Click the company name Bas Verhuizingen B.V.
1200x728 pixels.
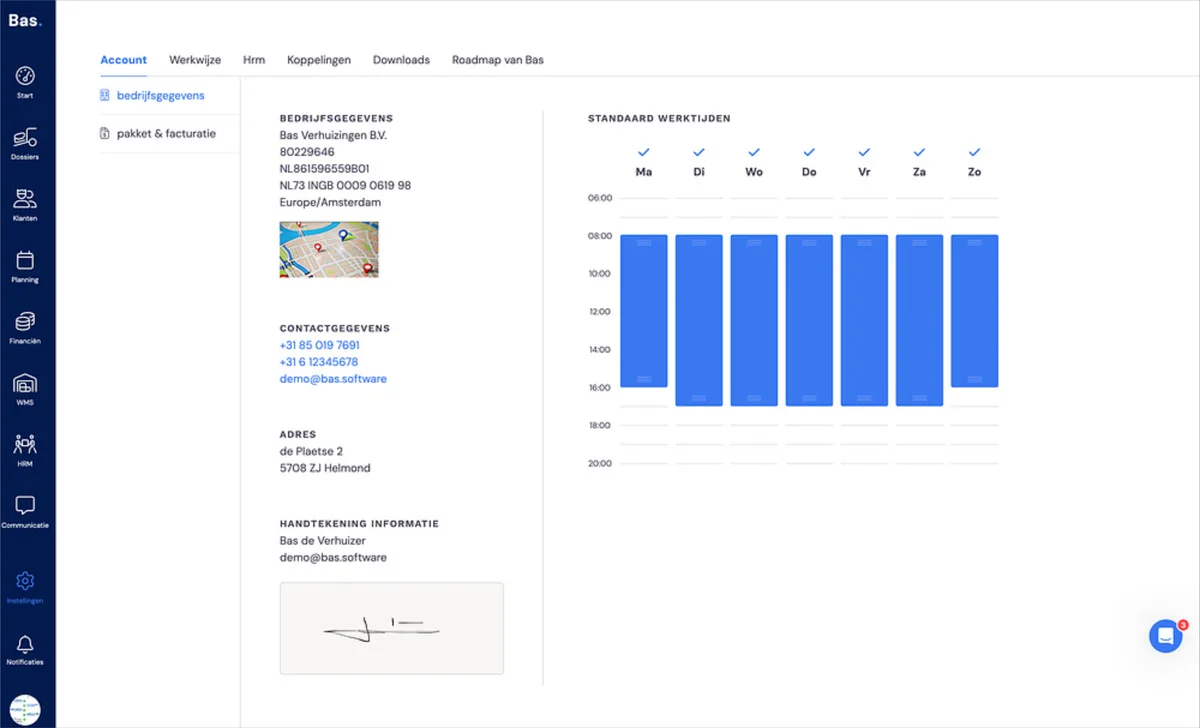coord(335,135)
